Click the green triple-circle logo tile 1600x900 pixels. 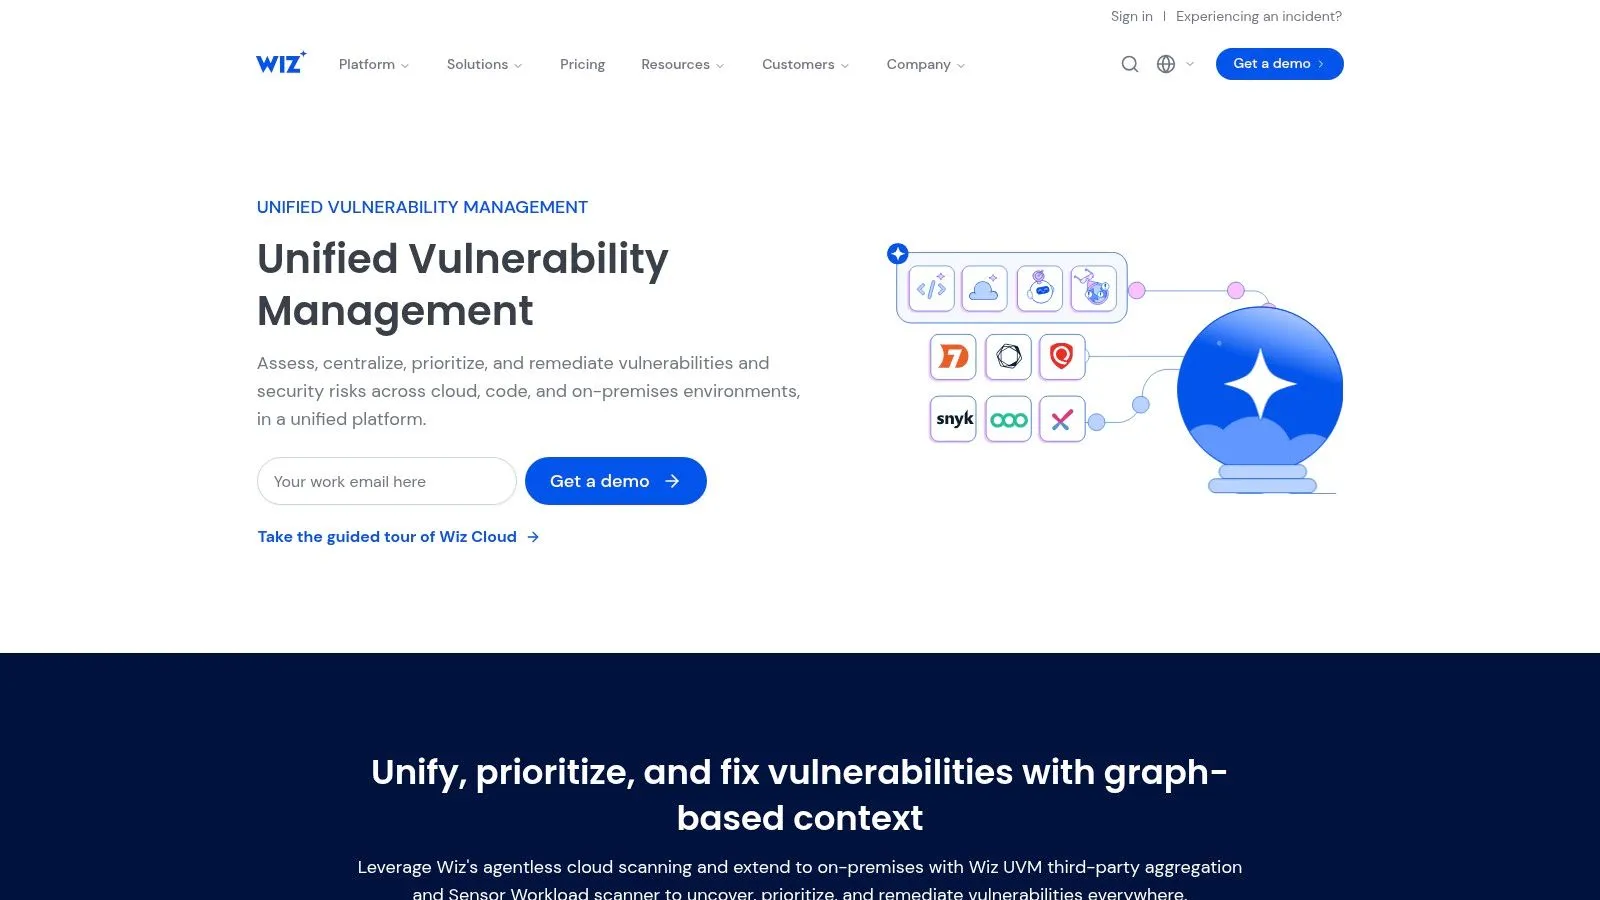(x=1008, y=419)
